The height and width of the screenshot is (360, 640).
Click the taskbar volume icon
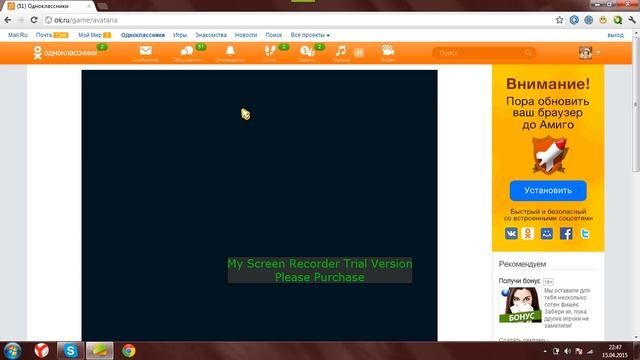pyautogui.click(x=567, y=351)
